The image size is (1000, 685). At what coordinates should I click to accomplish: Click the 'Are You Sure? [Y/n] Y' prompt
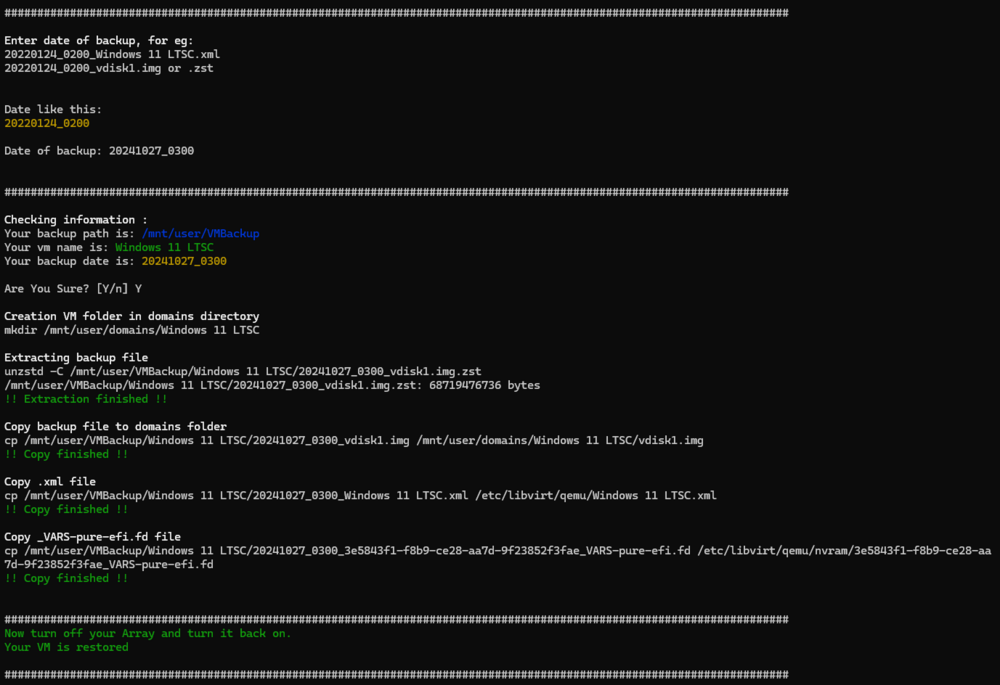[73, 288]
